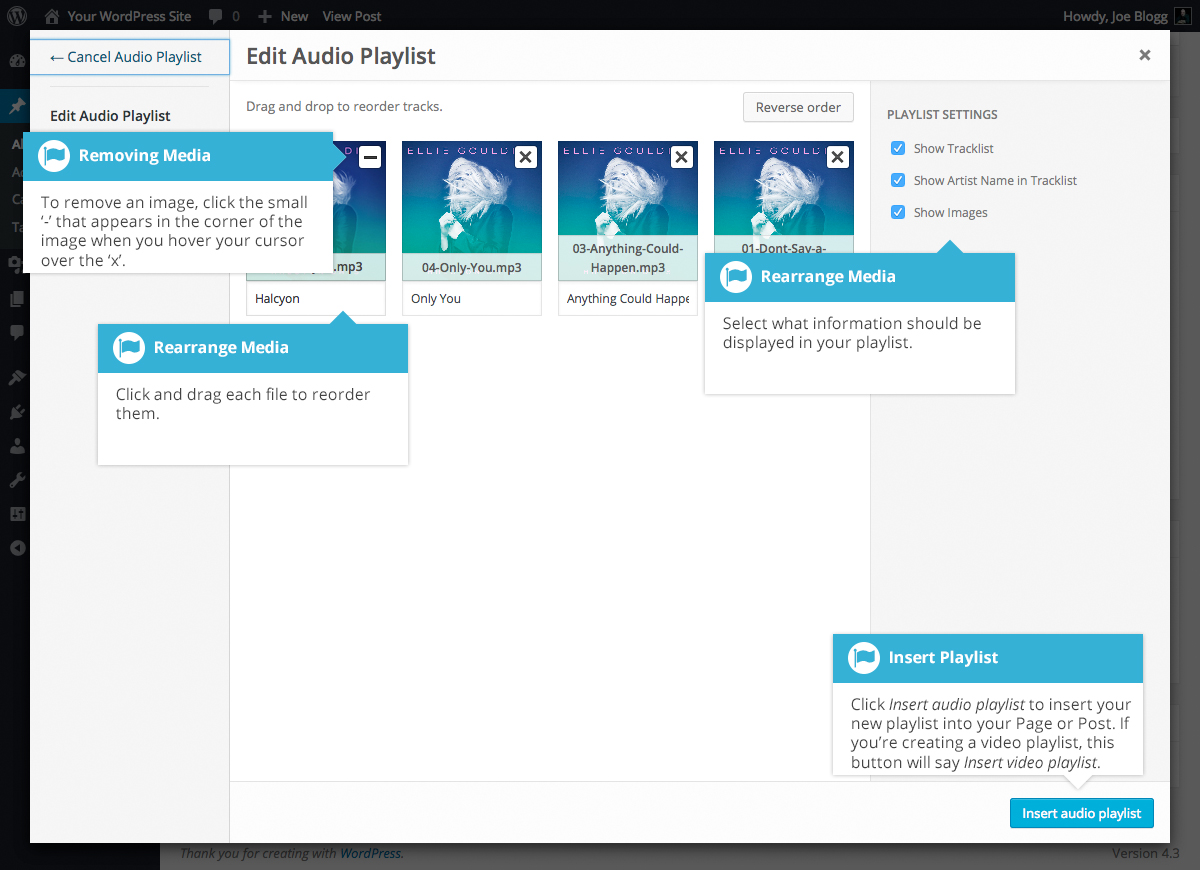Disable the Show Images checkbox

(x=898, y=212)
